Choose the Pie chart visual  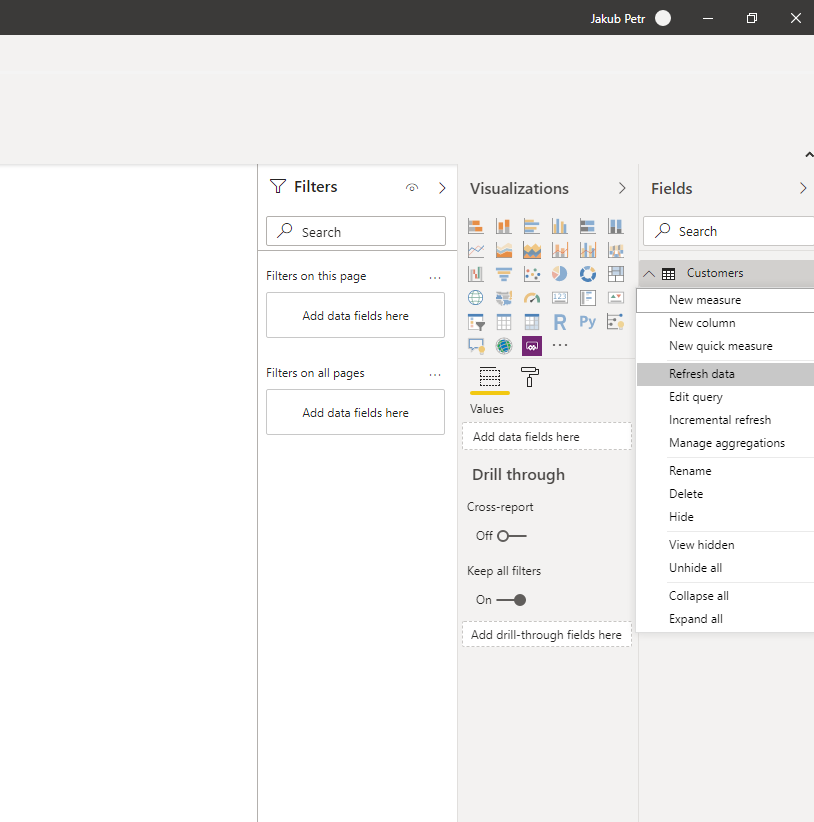pyautogui.click(x=560, y=274)
